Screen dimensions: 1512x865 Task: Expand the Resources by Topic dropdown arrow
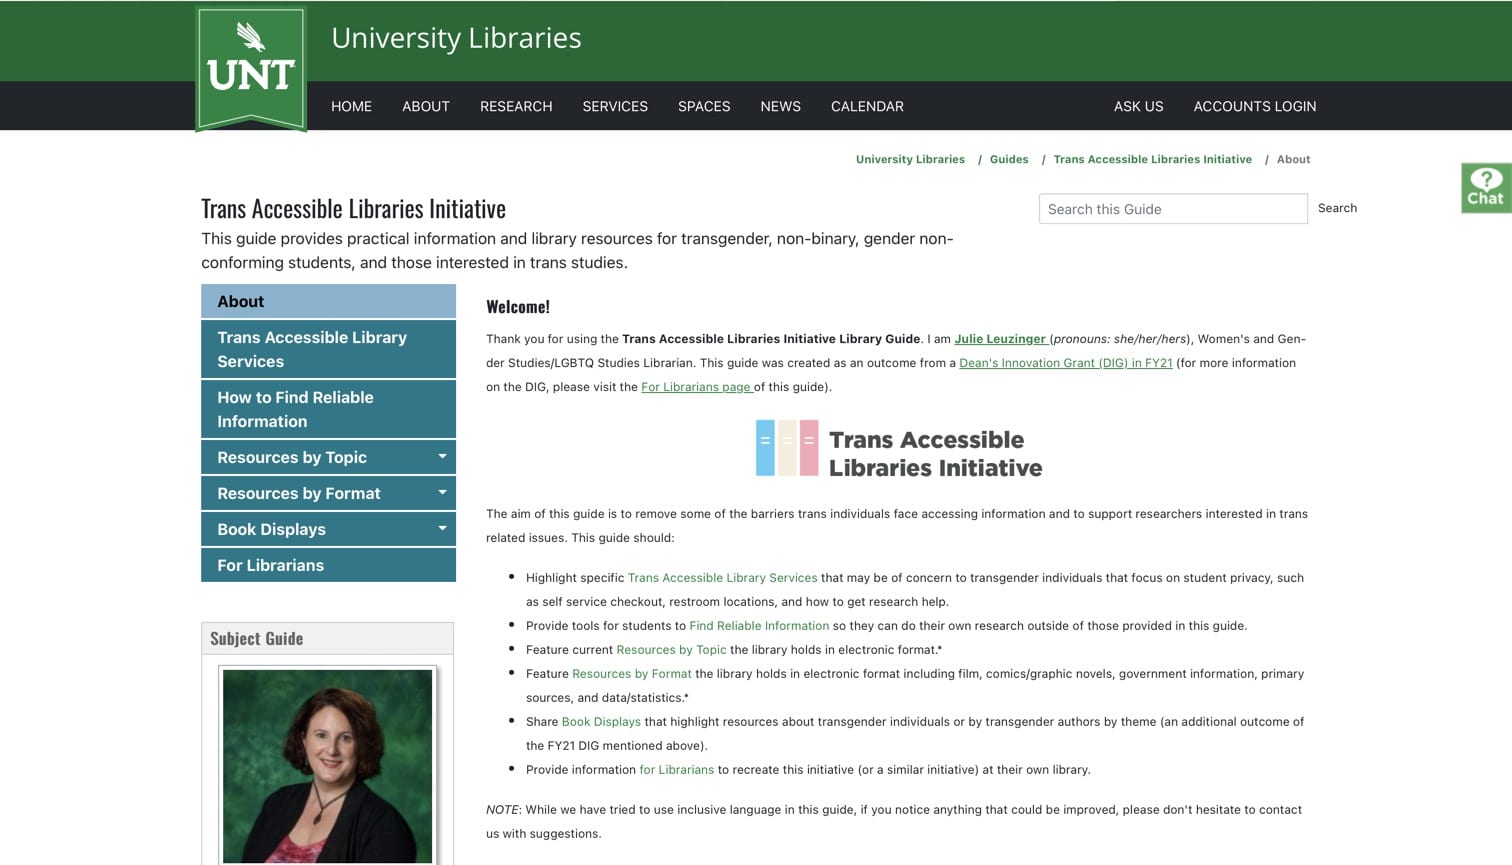tap(442, 457)
